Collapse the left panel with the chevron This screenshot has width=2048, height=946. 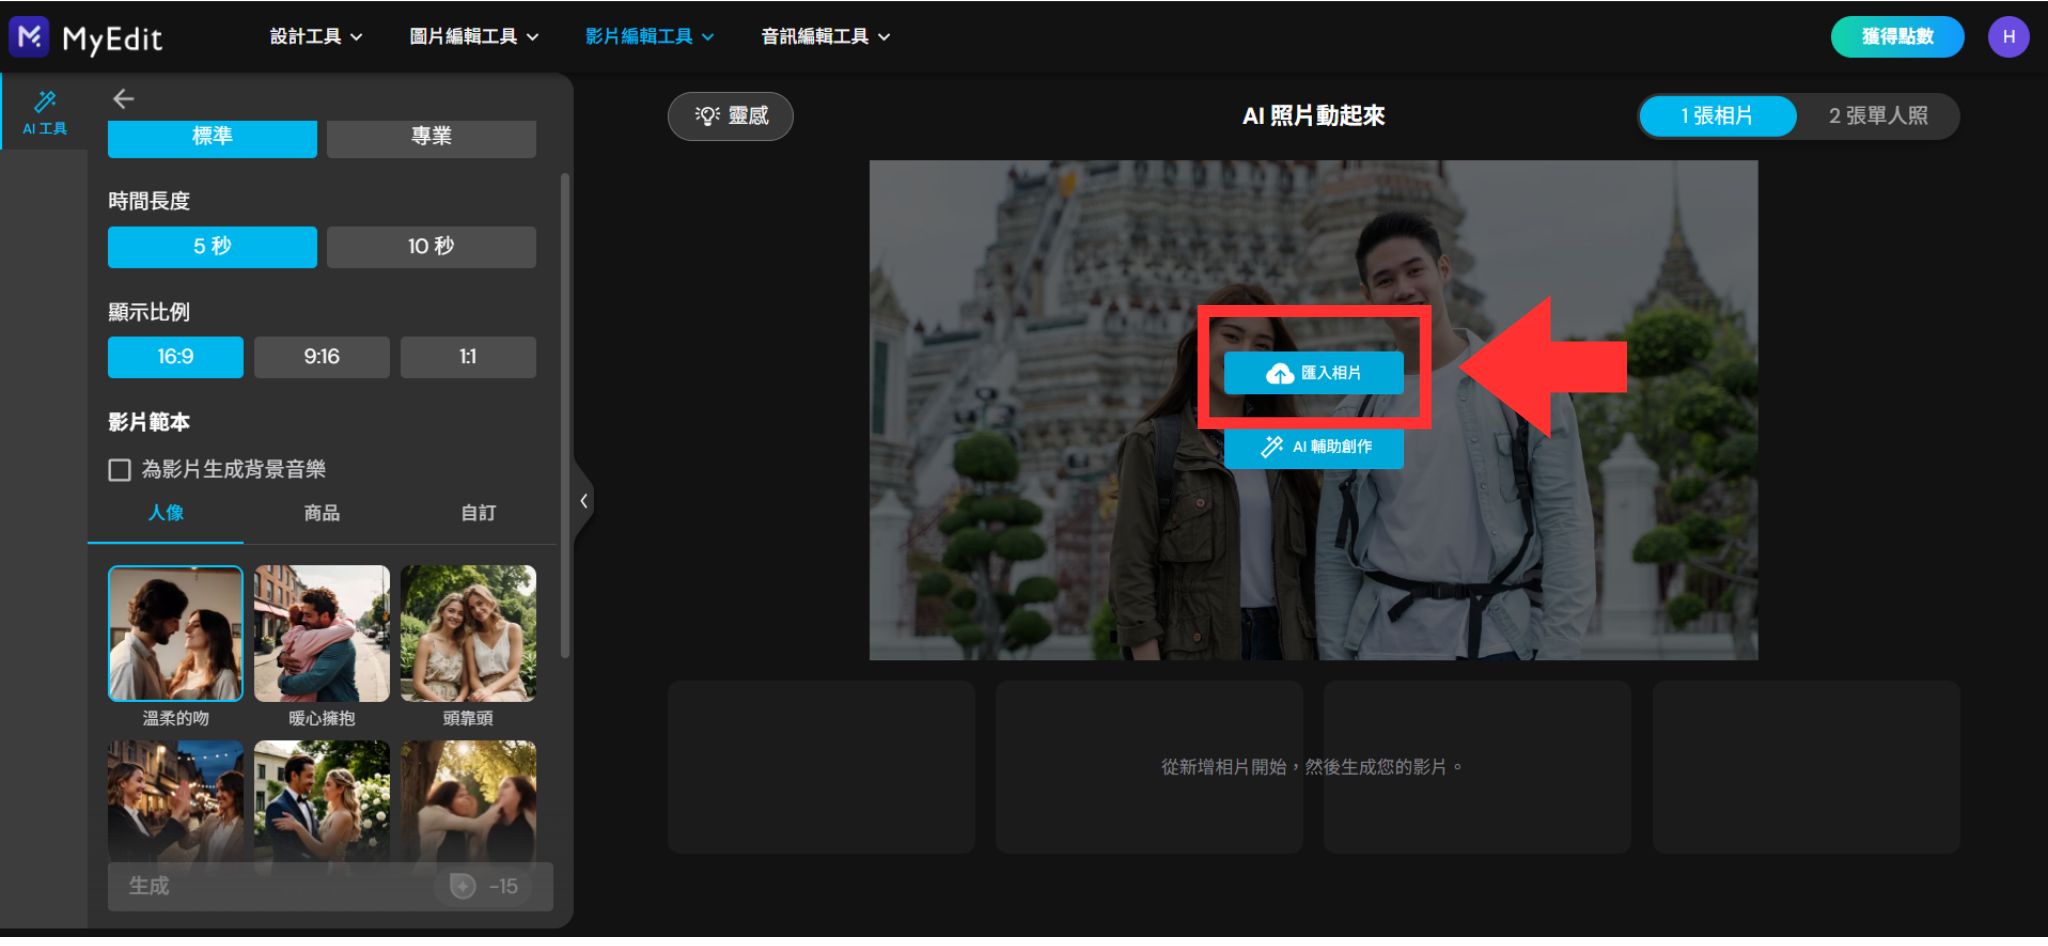tap(585, 500)
